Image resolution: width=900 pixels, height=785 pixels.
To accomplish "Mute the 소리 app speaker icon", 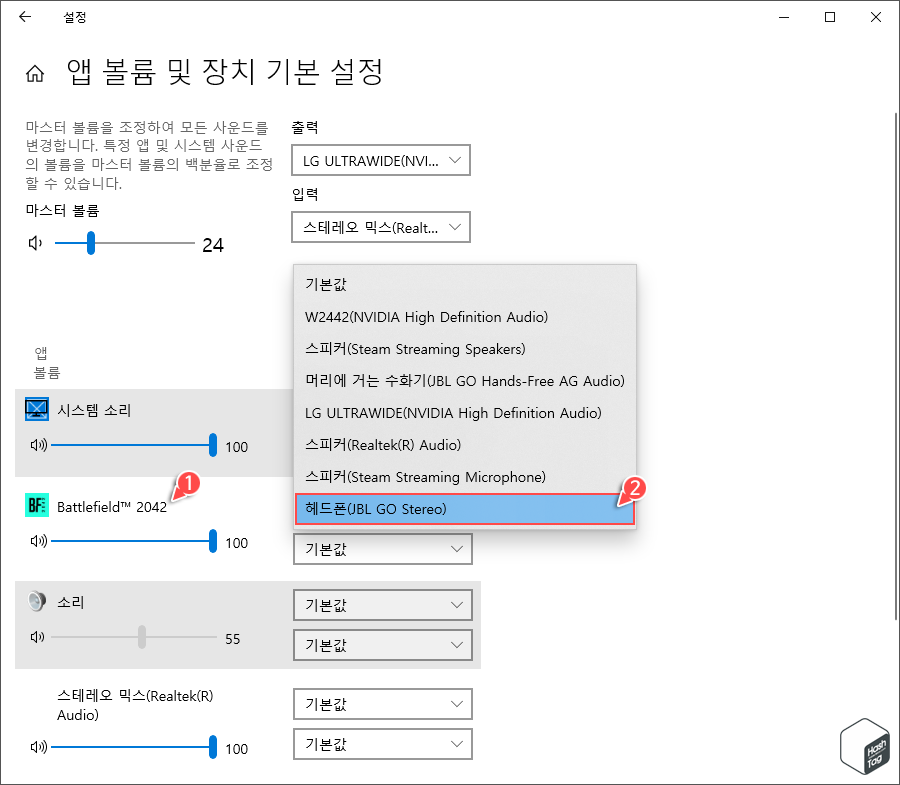I will (x=37, y=637).
